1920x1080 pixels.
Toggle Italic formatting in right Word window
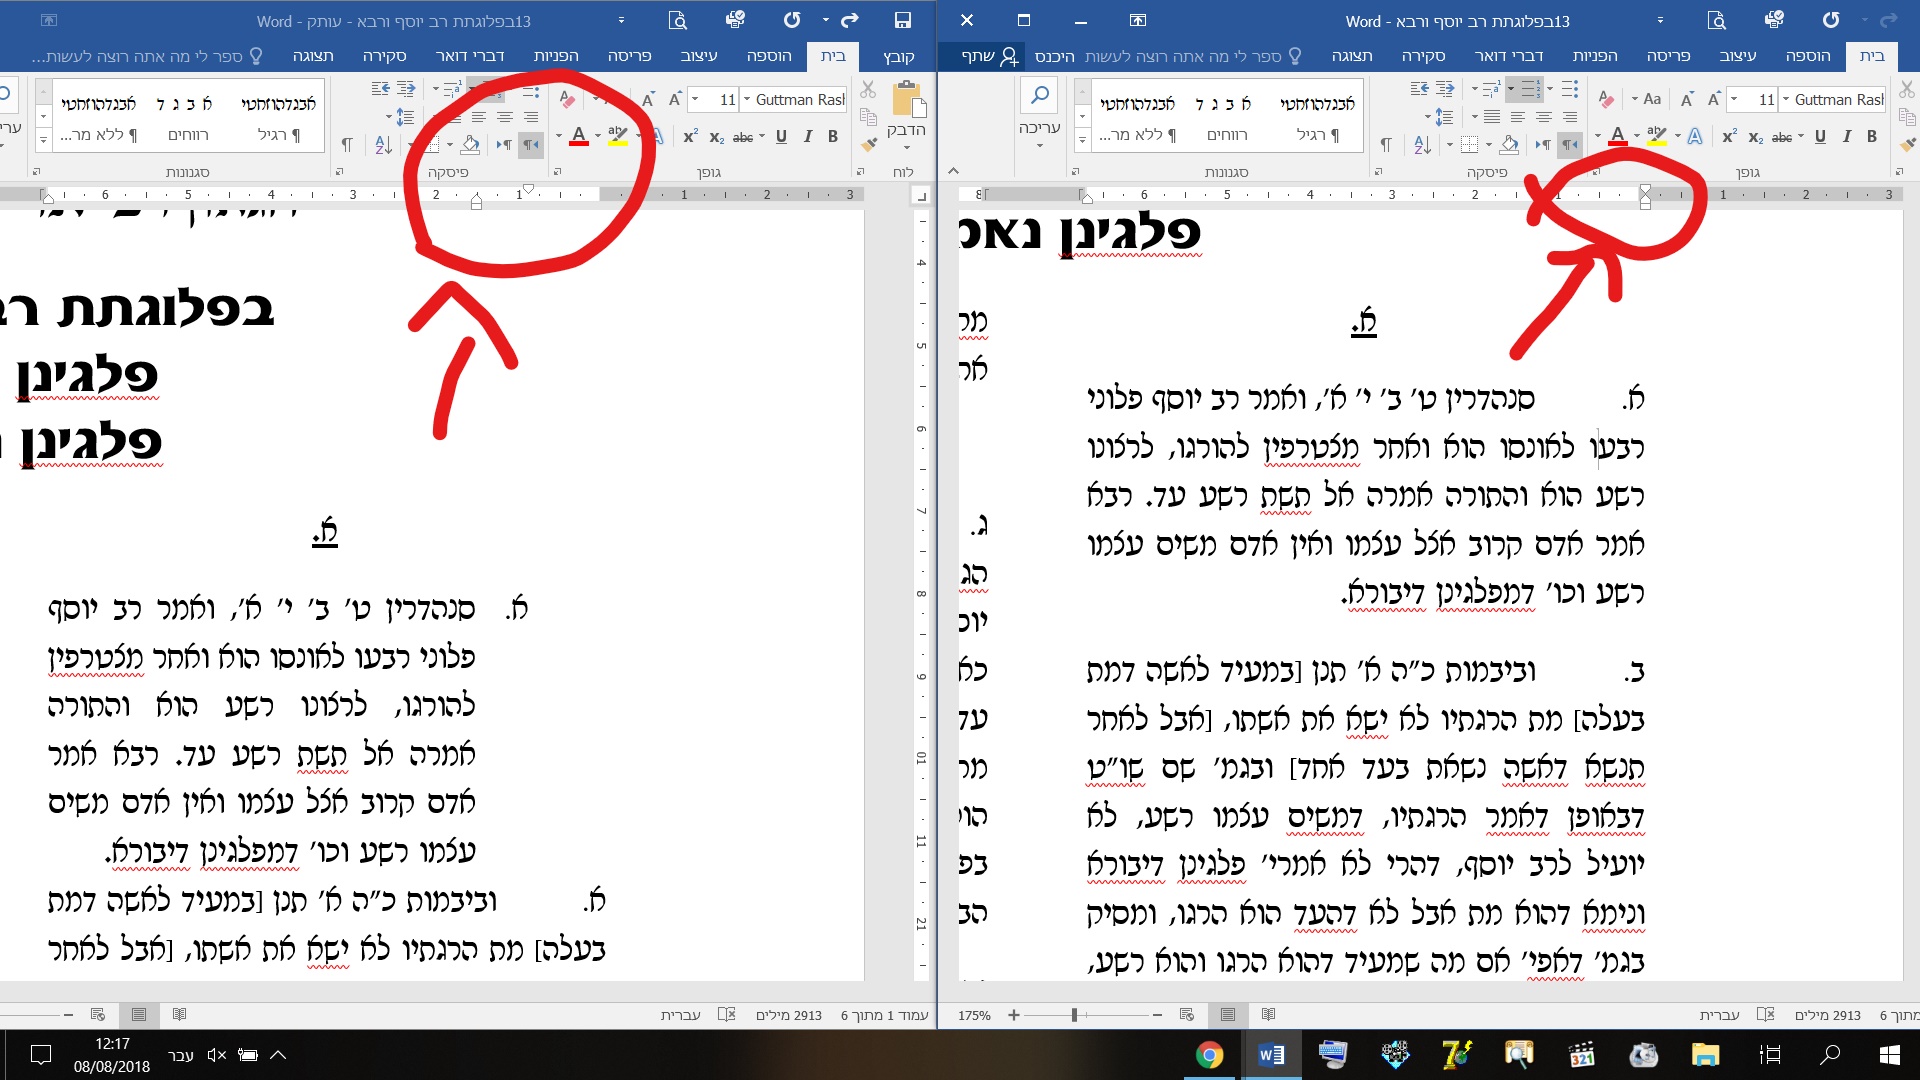point(1846,137)
